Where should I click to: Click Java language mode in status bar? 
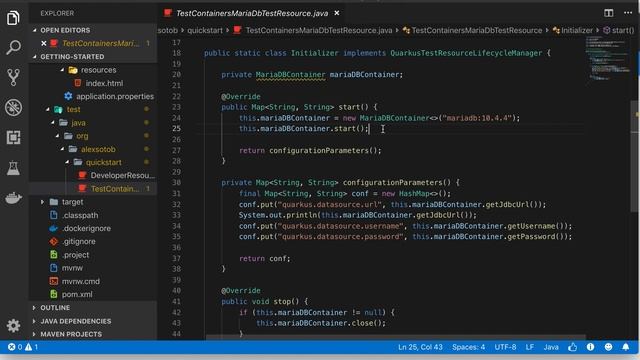(x=551, y=347)
